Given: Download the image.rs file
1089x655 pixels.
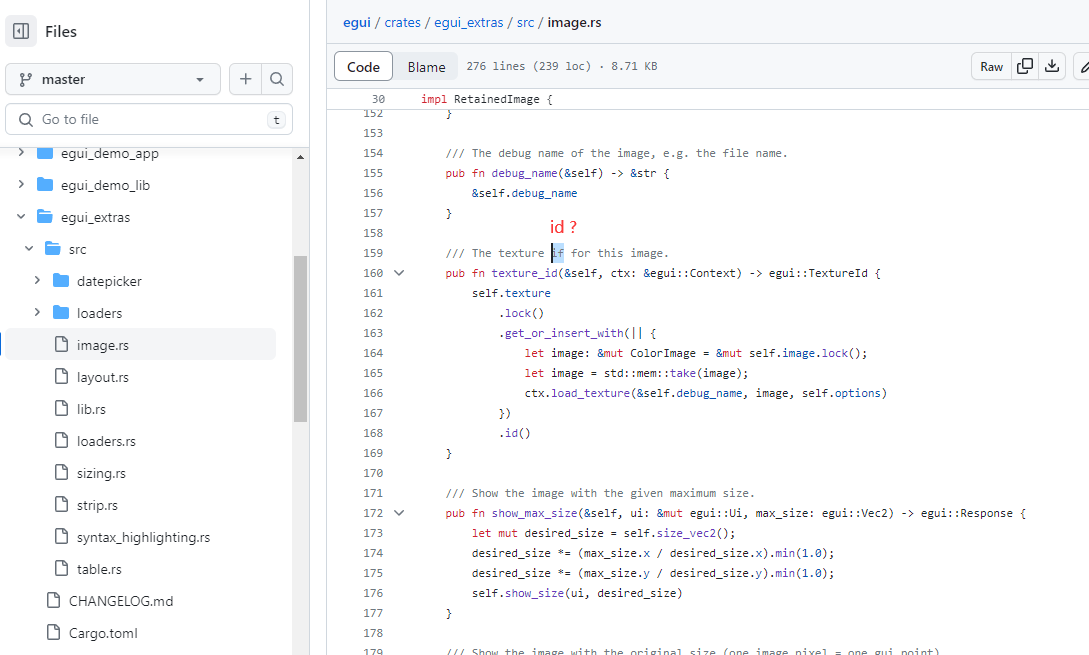Looking at the screenshot, I should coord(1052,65).
